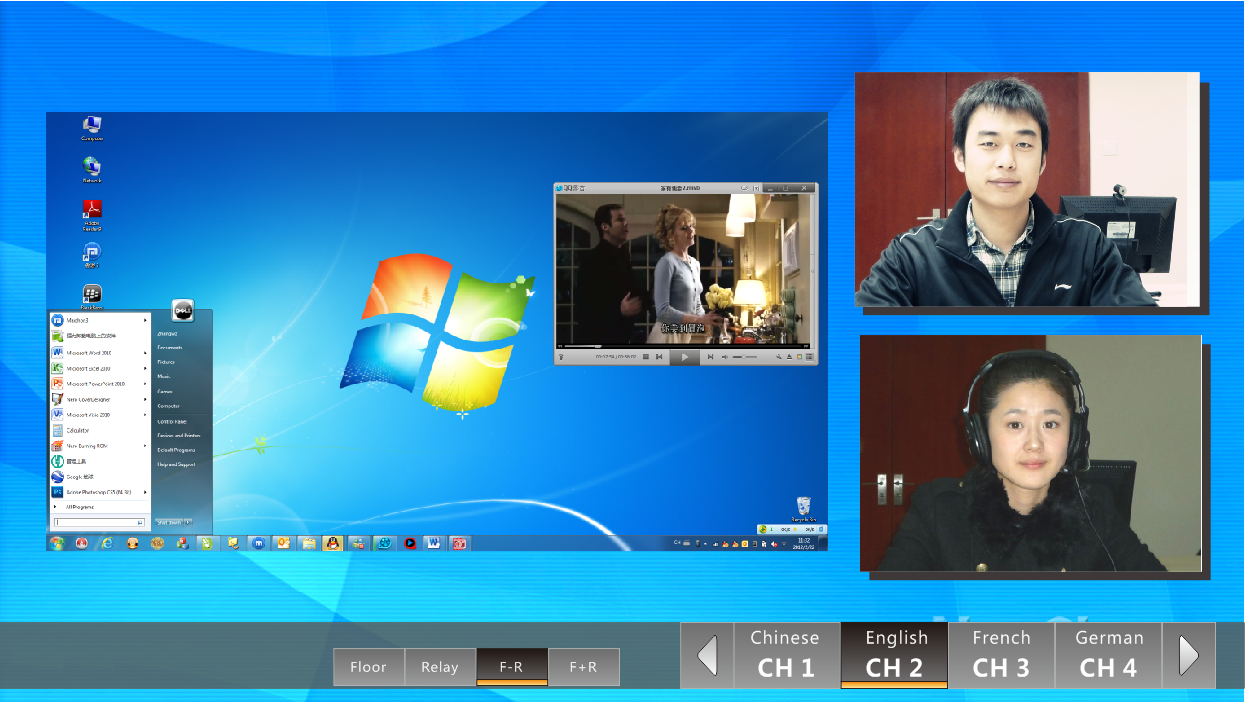Image resolution: width=1245 pixels, height=702 pixels.
Task: Stop the video in the media player
Action: click(646, 357)
